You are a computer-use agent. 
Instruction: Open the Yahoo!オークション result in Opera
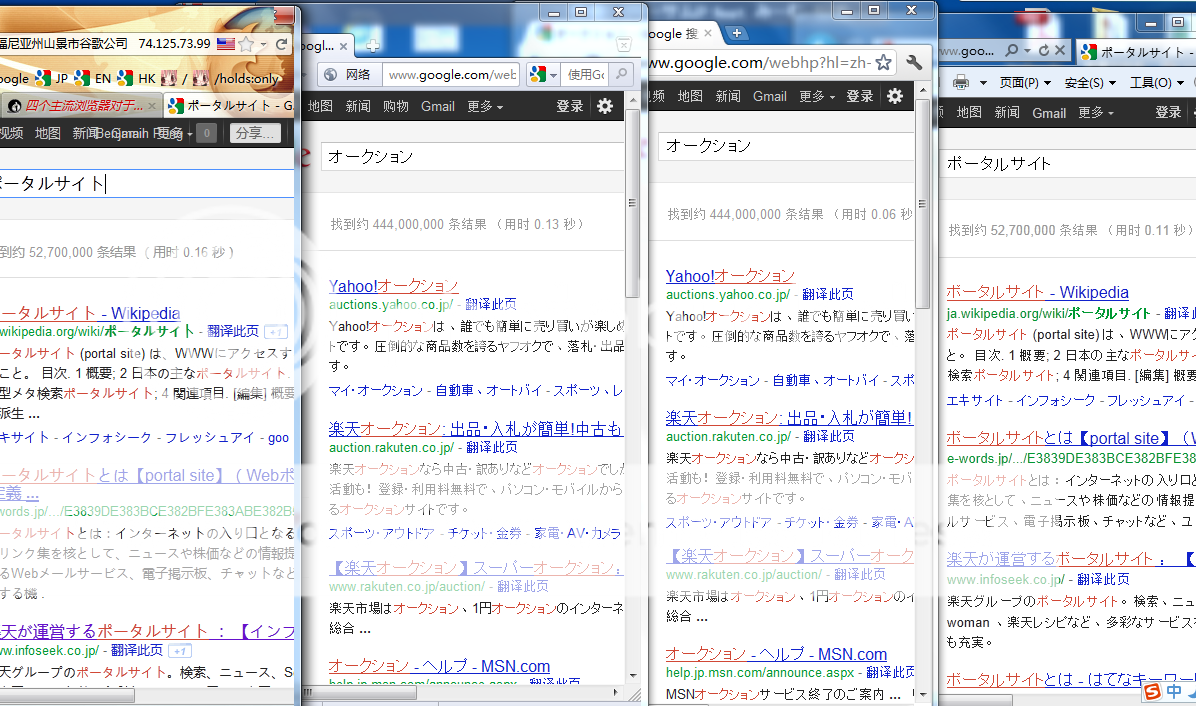pyautogui.click(x=394, y=286)
